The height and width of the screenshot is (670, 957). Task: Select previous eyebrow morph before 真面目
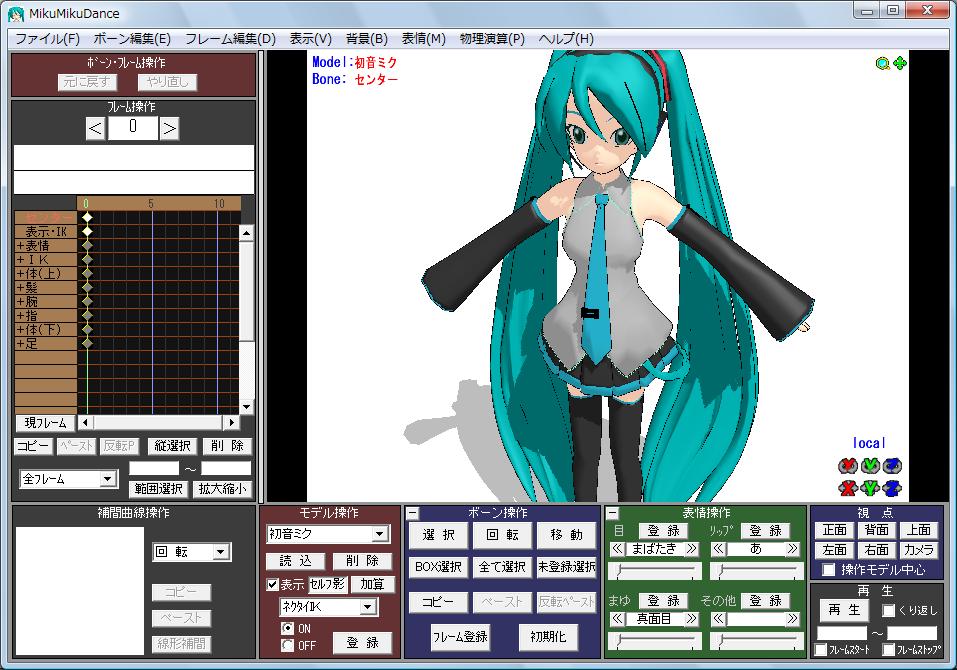(x=617, y=619)
